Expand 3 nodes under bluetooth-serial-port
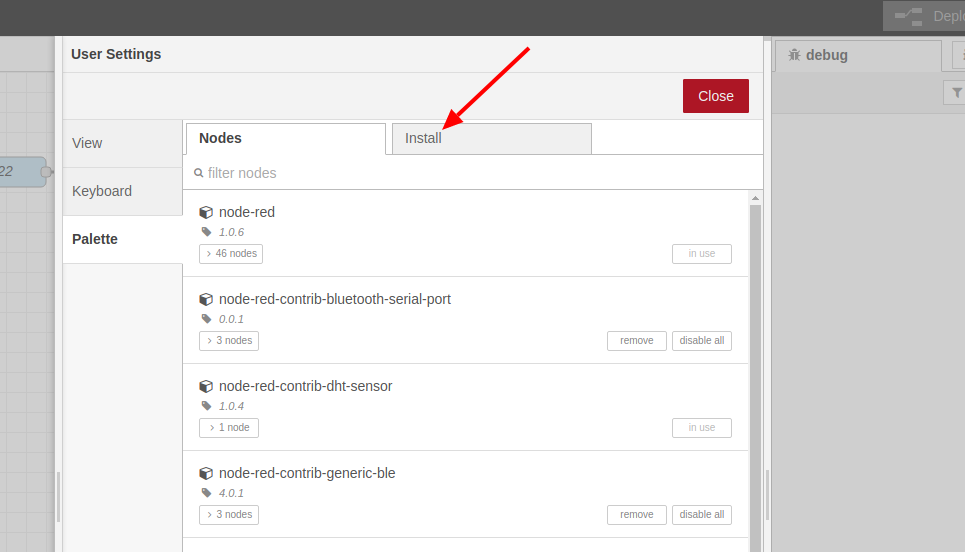This screenshot has width=965, height=552. 229,341
